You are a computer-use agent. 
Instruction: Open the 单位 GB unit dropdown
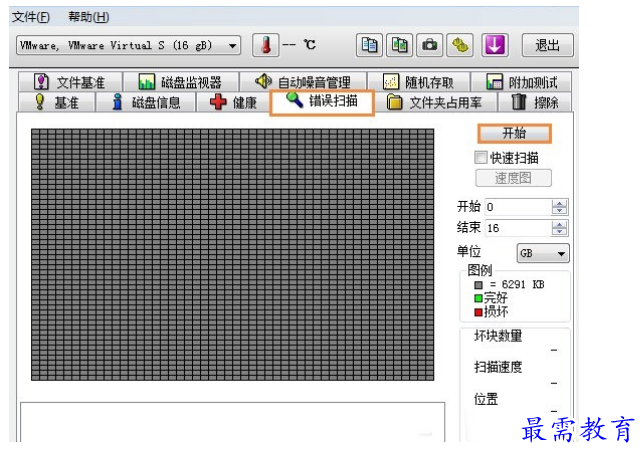click(x=543, y=253)
